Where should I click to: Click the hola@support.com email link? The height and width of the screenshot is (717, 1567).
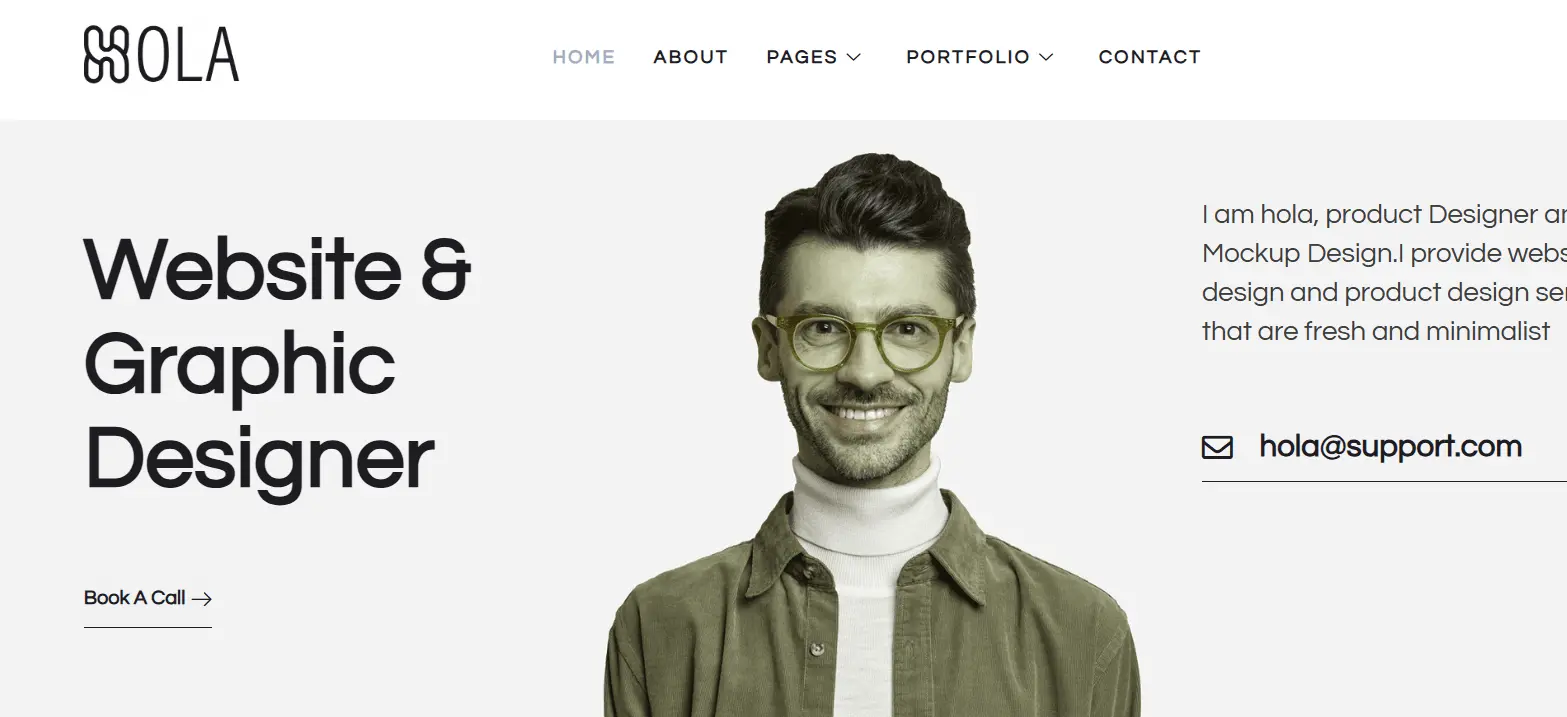[x=1390, y=446]
